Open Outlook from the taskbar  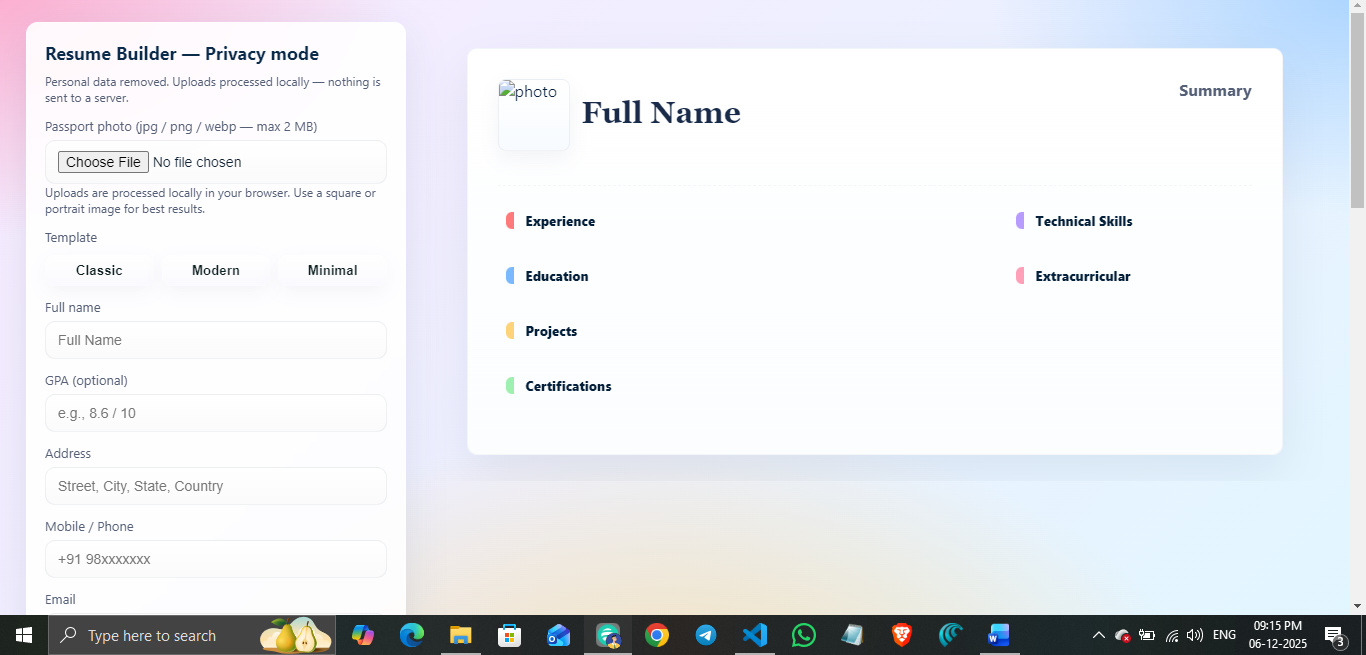[558, 635]
